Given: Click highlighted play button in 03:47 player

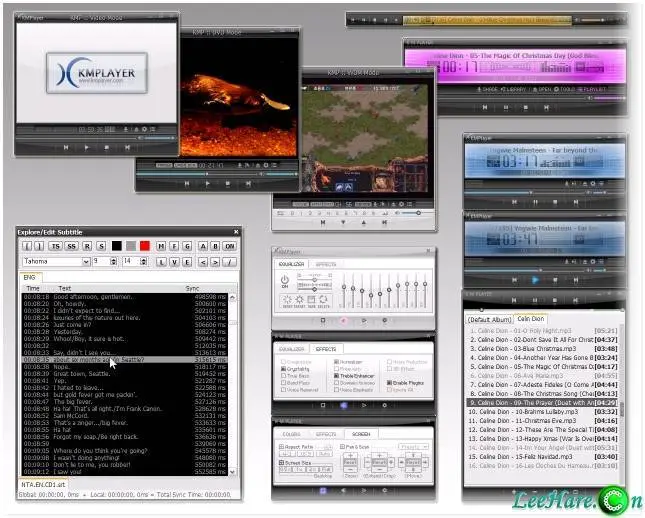Looking at the screenshot, I should [535, 280].
